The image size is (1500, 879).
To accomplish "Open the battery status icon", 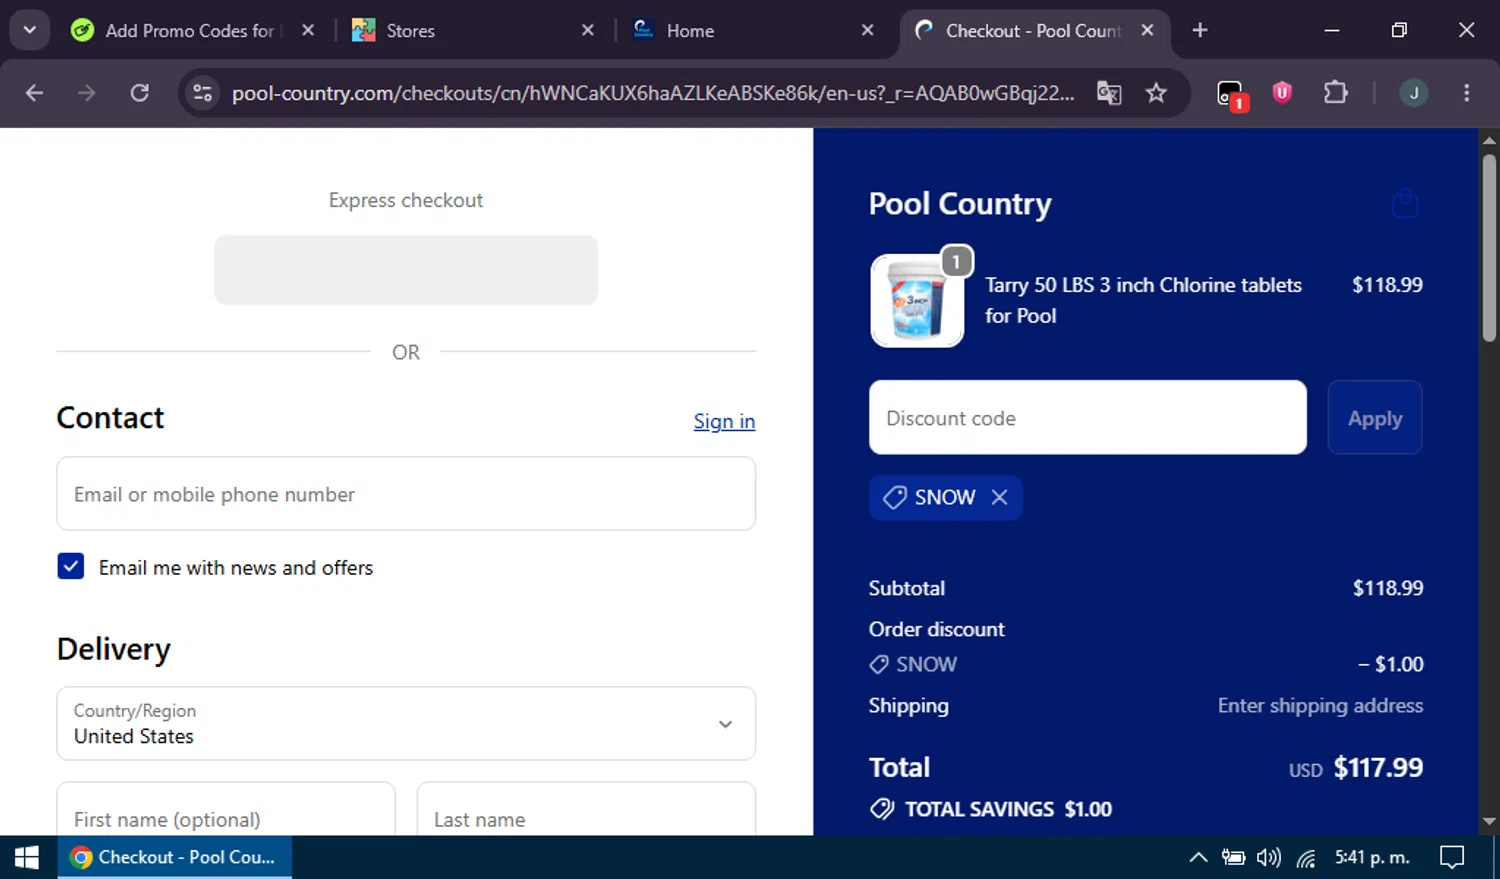I will tap(1233, 857).
